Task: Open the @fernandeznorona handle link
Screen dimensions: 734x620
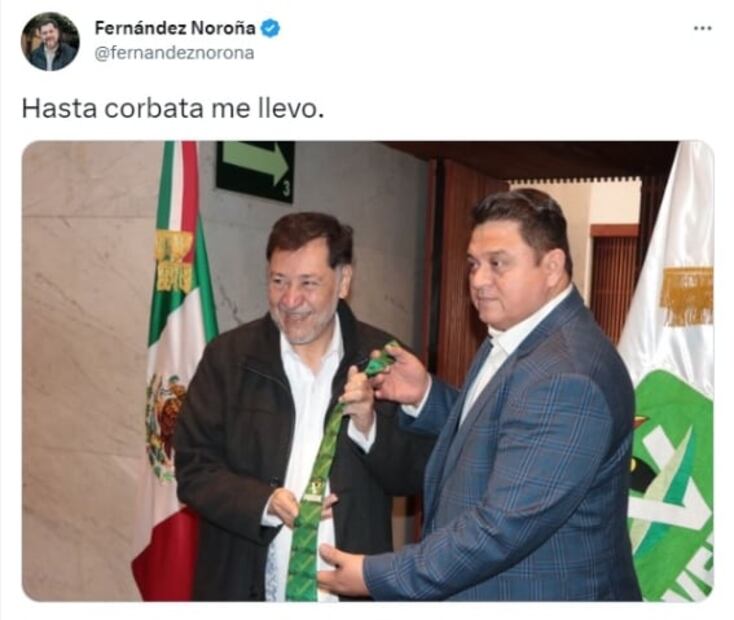Action: 174,53
